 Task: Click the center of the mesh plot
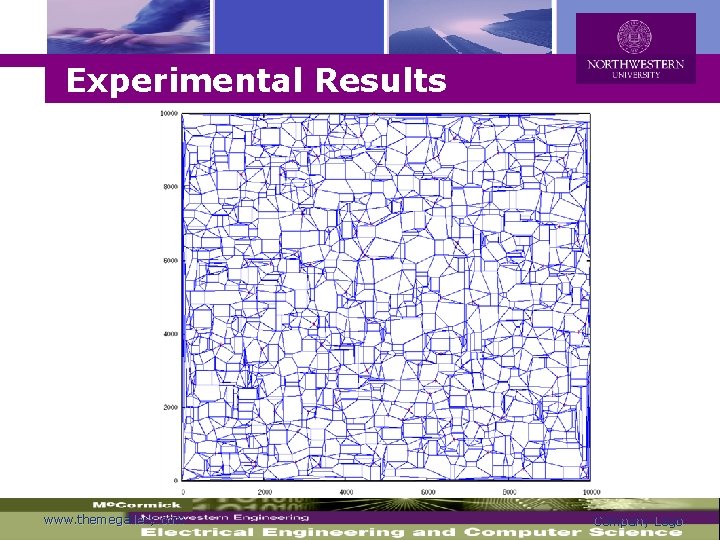pos(386,297)
